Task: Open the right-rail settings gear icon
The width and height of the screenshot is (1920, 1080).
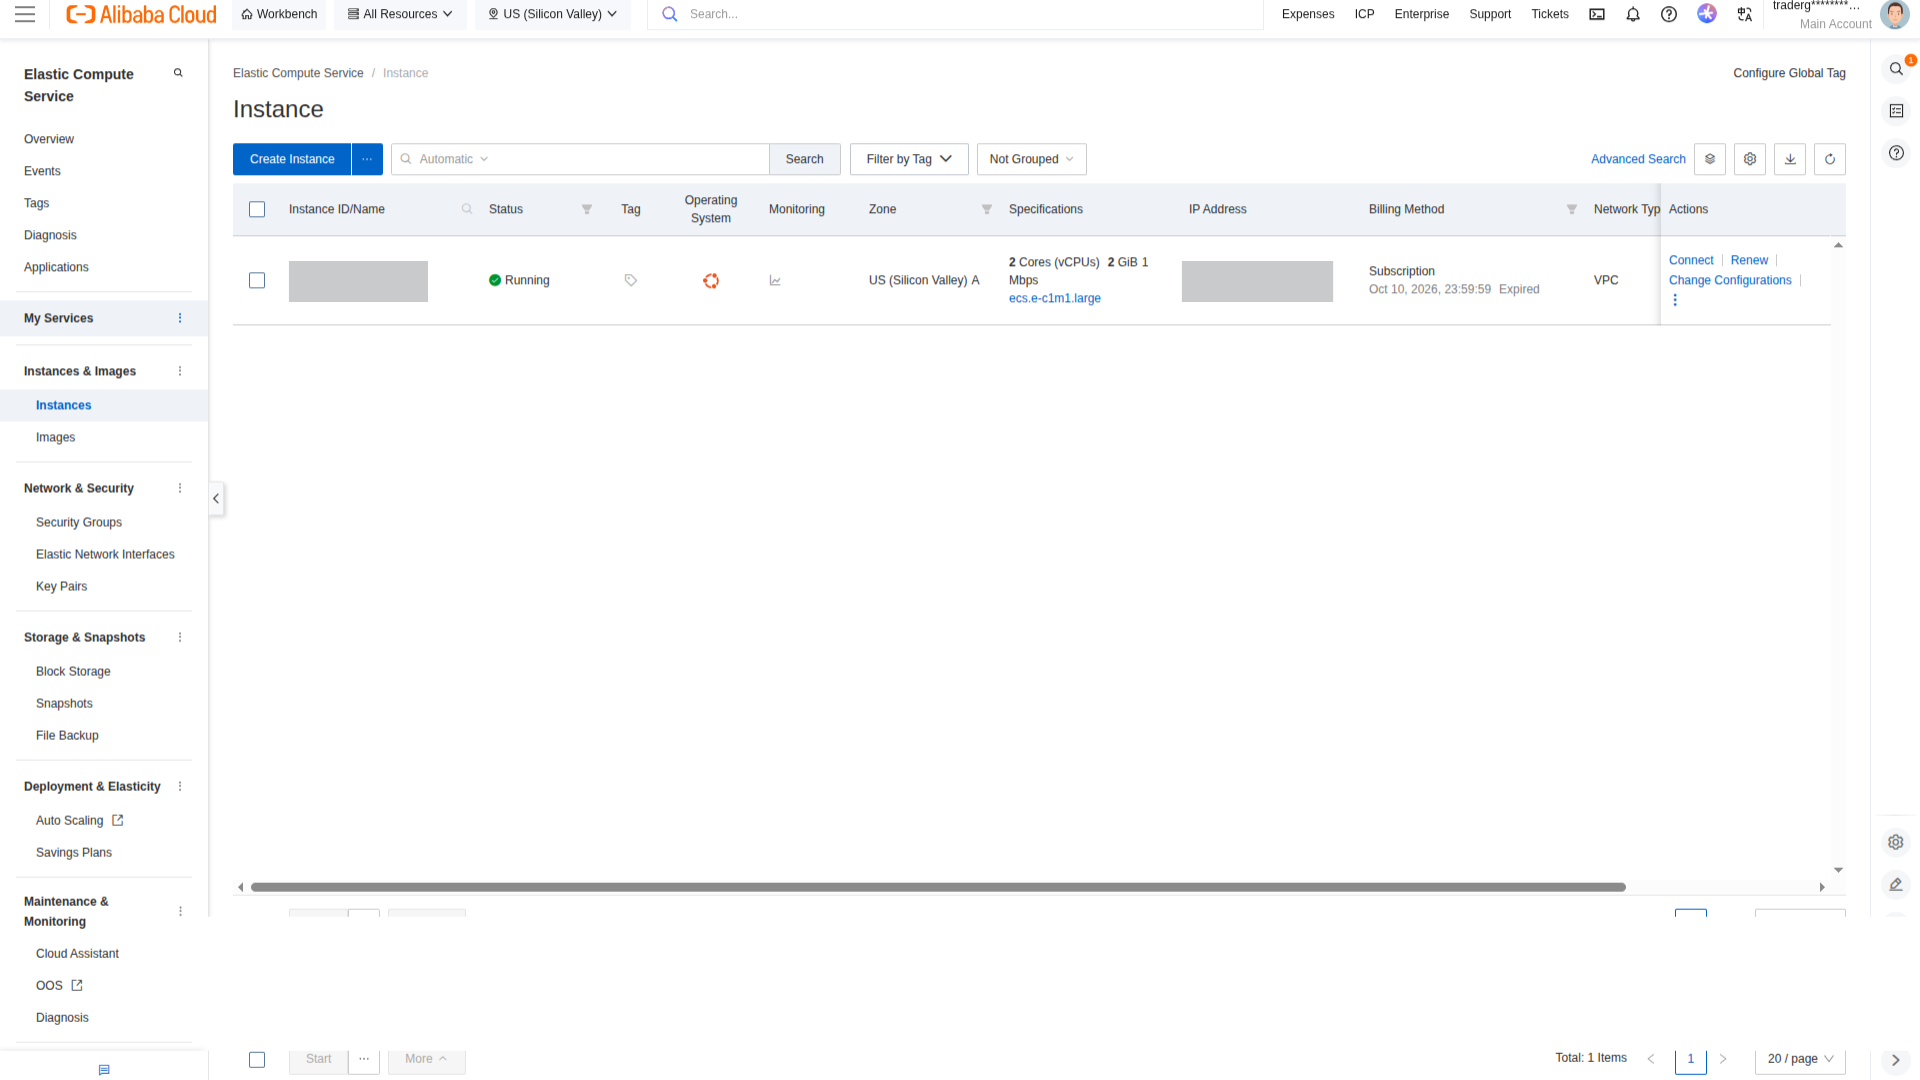Action: point(1896,842)
